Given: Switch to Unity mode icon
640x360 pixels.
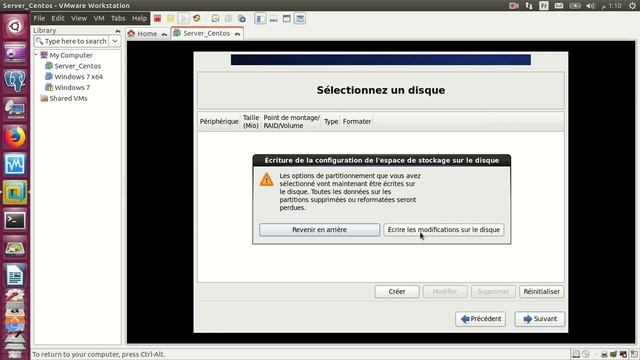Looking at the screenshot, I should coord(300,18).
